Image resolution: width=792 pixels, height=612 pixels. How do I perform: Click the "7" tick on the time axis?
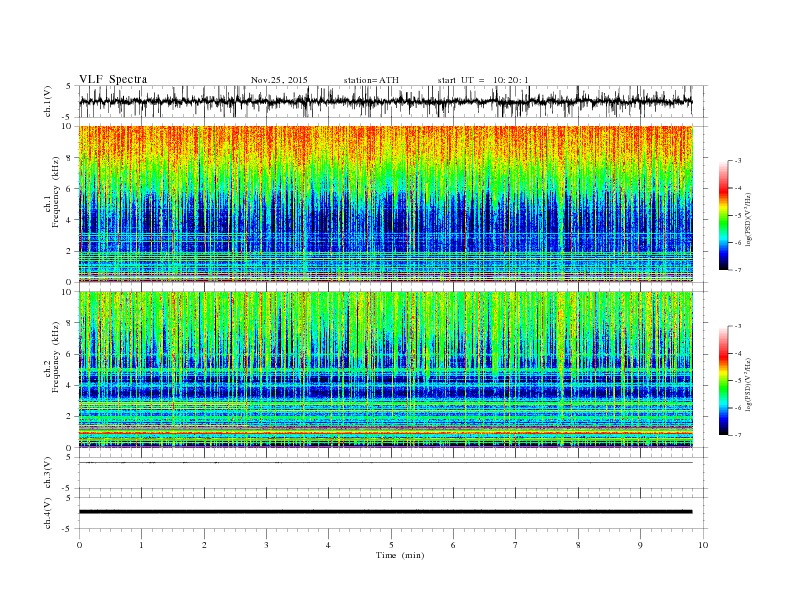516,545
